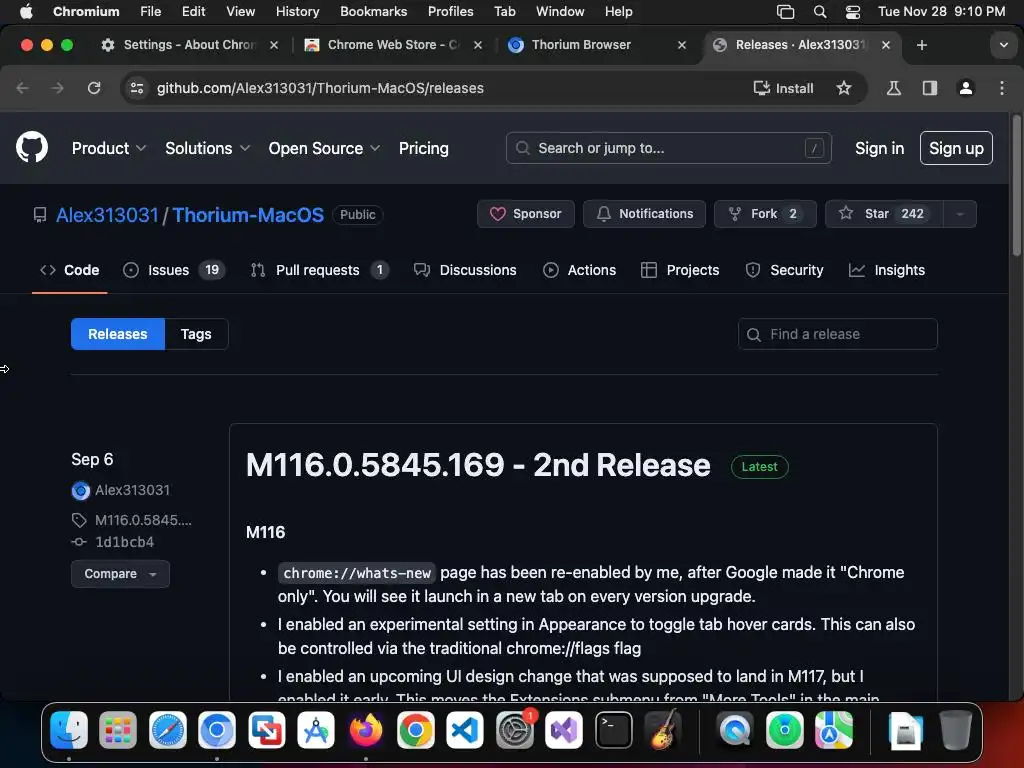Click the browser forward arrow
This screenshot has height=768, width=1024.
tap(57, 88)
